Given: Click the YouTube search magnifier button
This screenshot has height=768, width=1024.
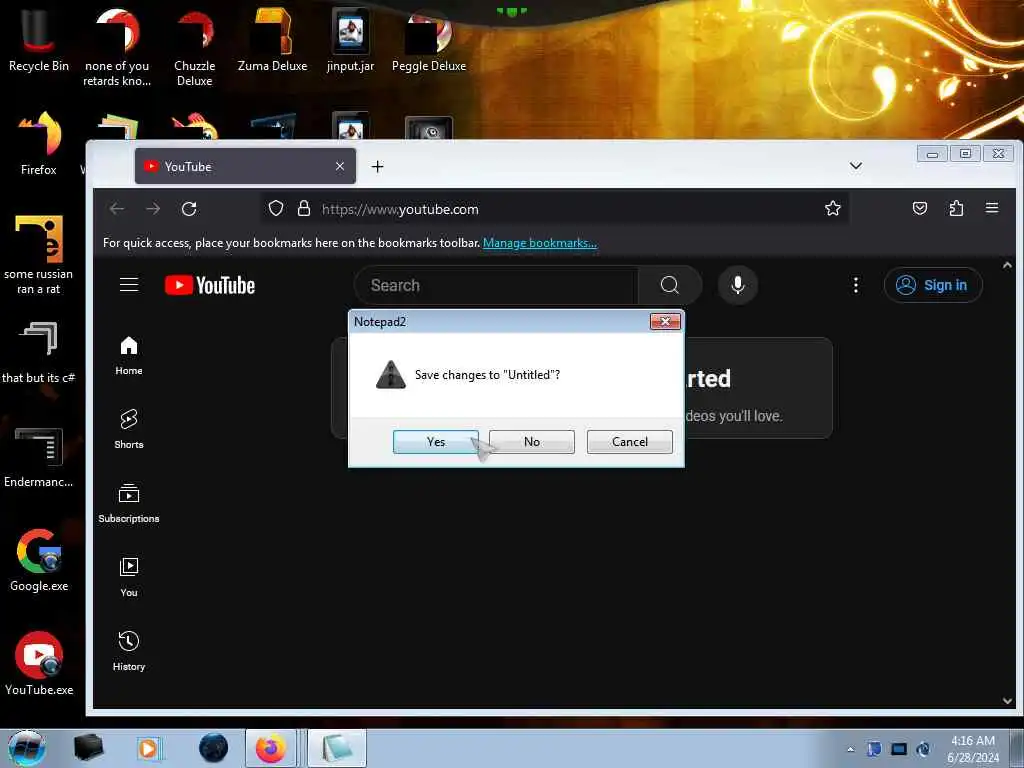Looking at the screenshot, I should (669, 285).
